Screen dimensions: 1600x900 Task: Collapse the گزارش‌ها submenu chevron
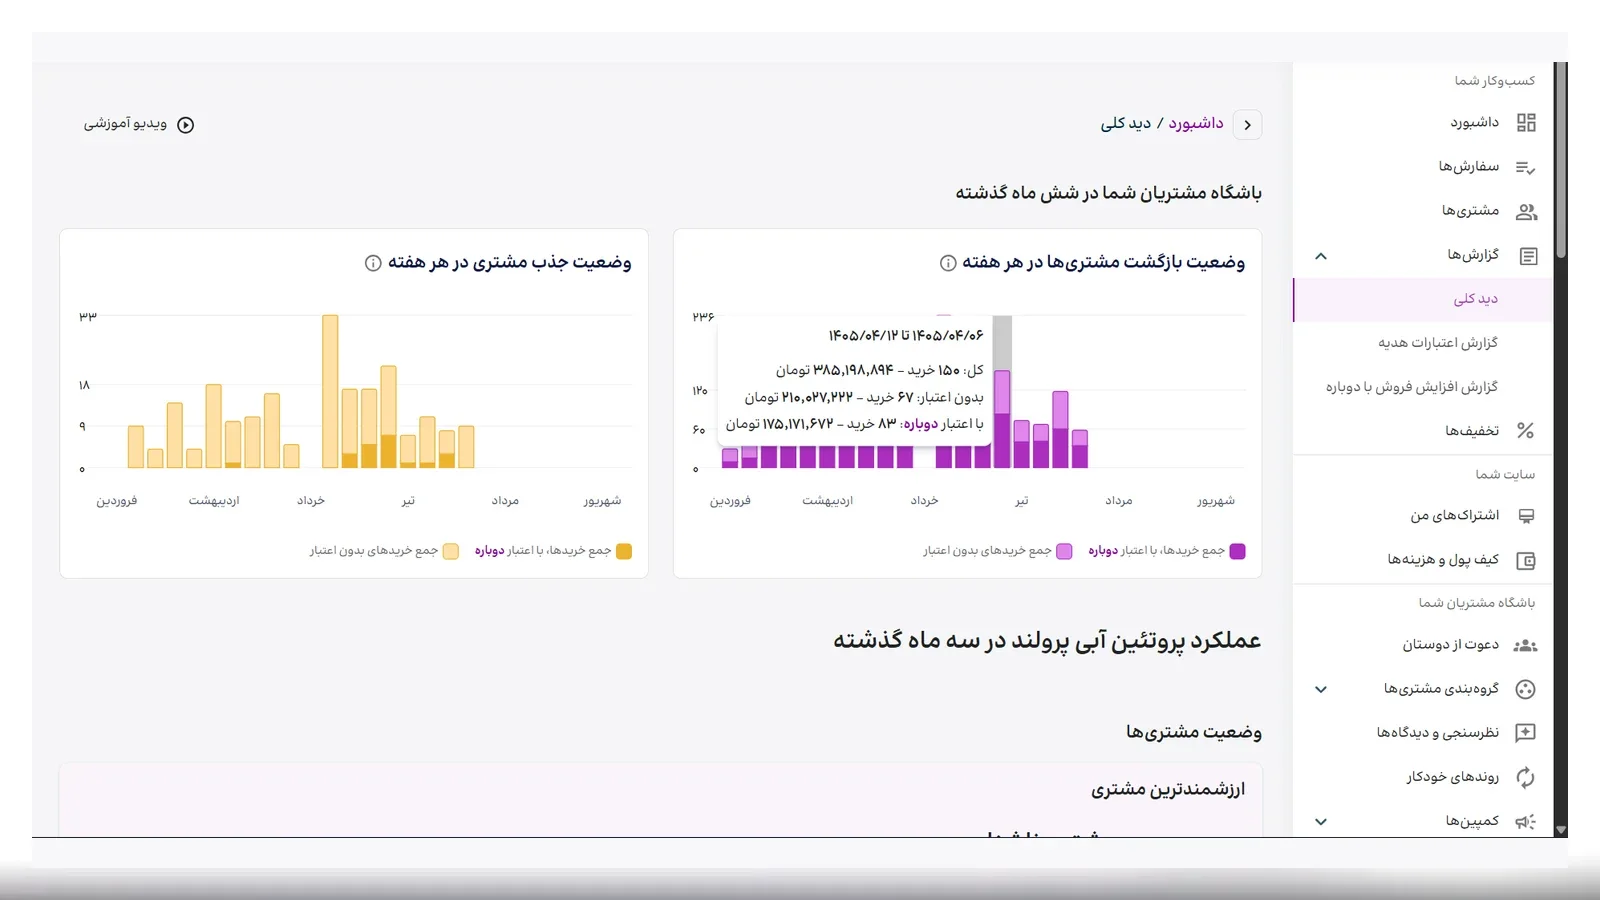tap(1321, 256)
